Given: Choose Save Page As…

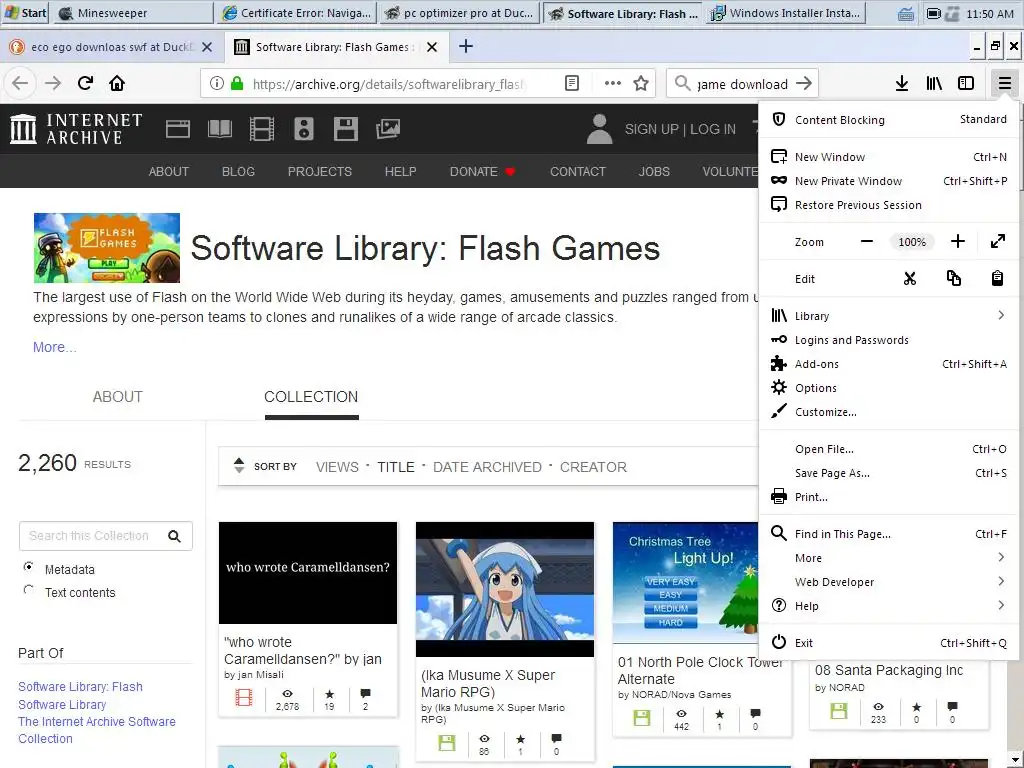Looking at the screenshot, I should click(x=888, y=473).
